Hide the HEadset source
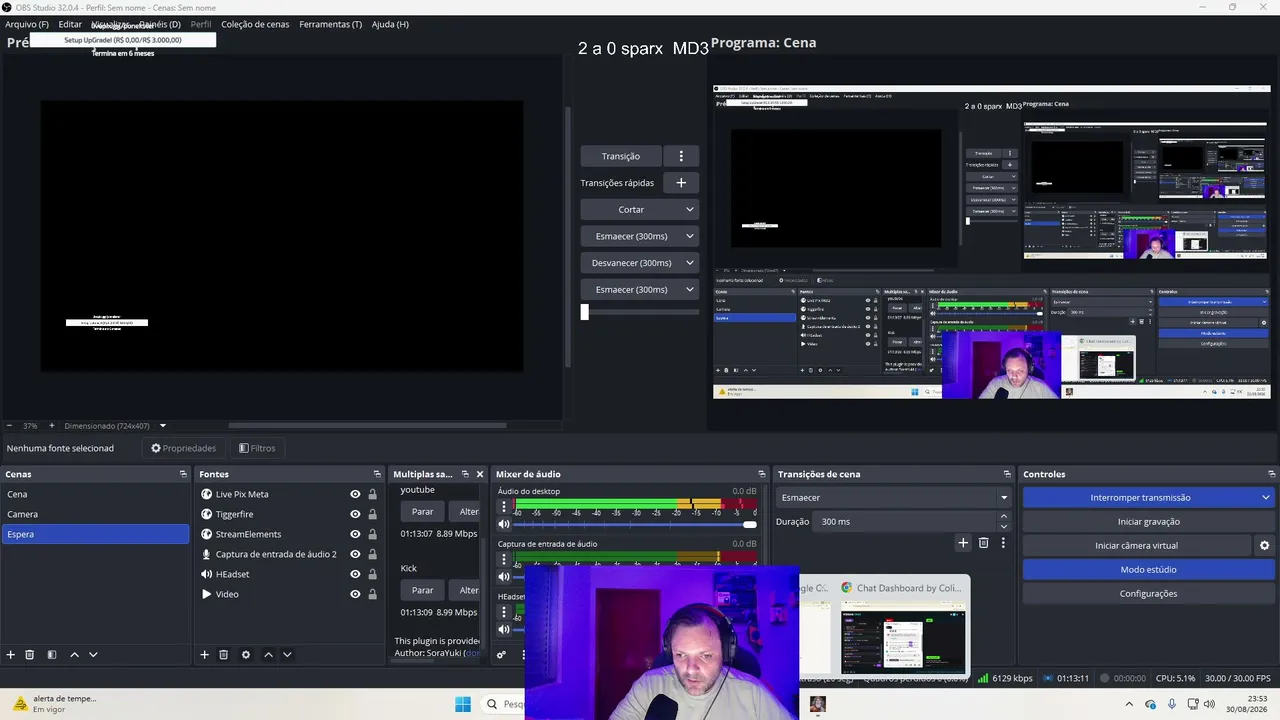 355,574
